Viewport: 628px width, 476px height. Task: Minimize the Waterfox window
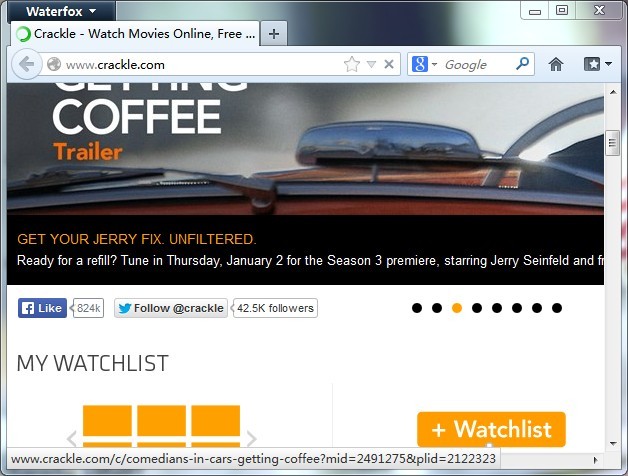pyautogui.click(x=535, y=11)
